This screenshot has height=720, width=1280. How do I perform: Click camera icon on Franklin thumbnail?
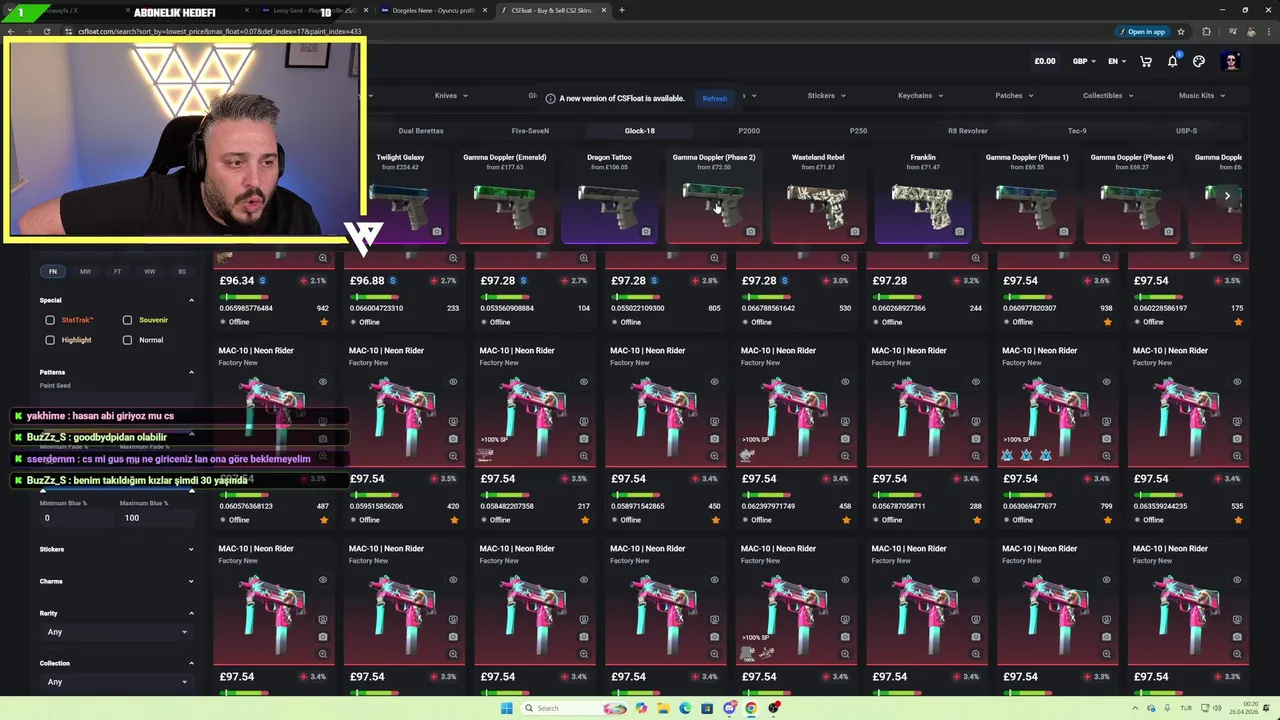(x=959, y=232)
